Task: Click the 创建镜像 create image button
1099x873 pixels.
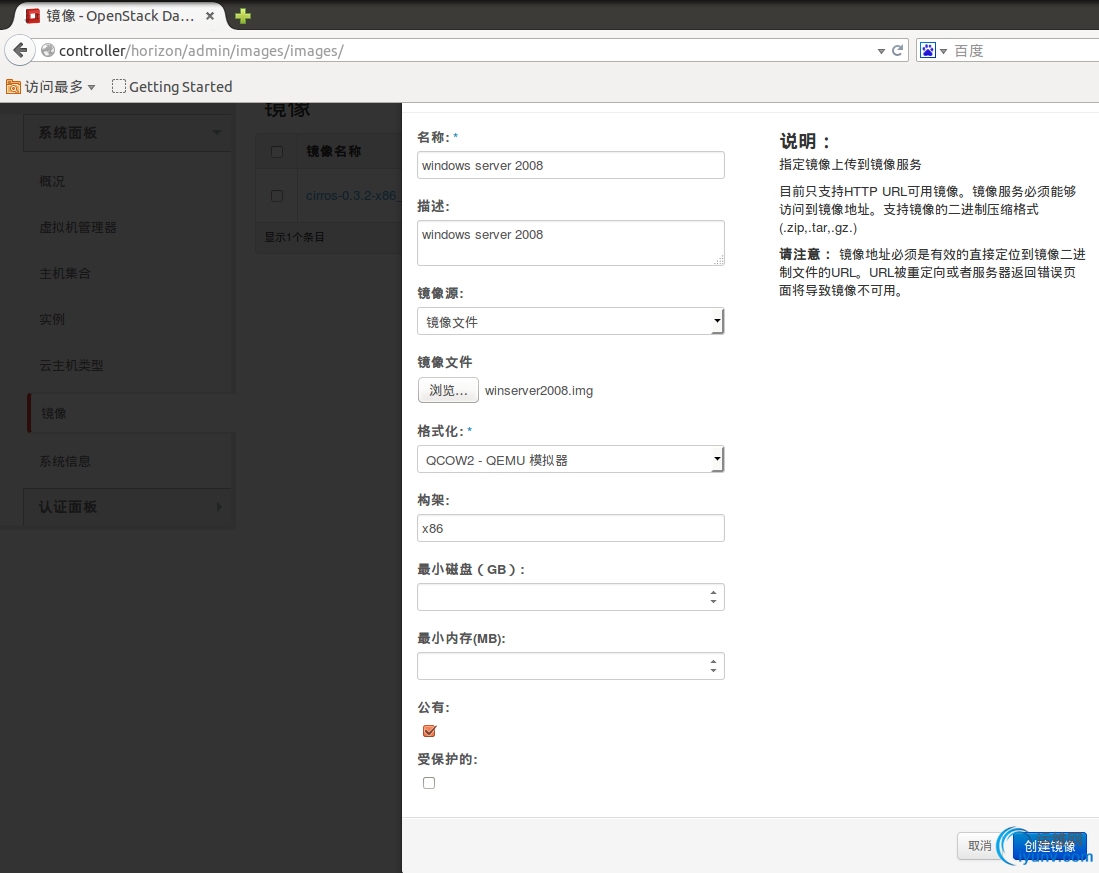Action: 1049,846
